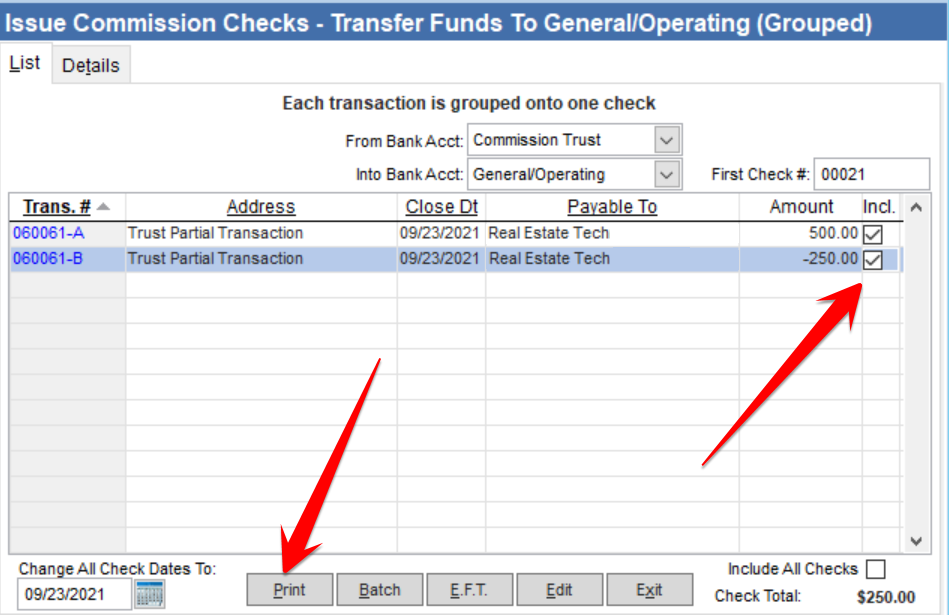Expand the Commission Trust account selector
The height and width of the screenshot is (615, 949).
click(666, 139)
